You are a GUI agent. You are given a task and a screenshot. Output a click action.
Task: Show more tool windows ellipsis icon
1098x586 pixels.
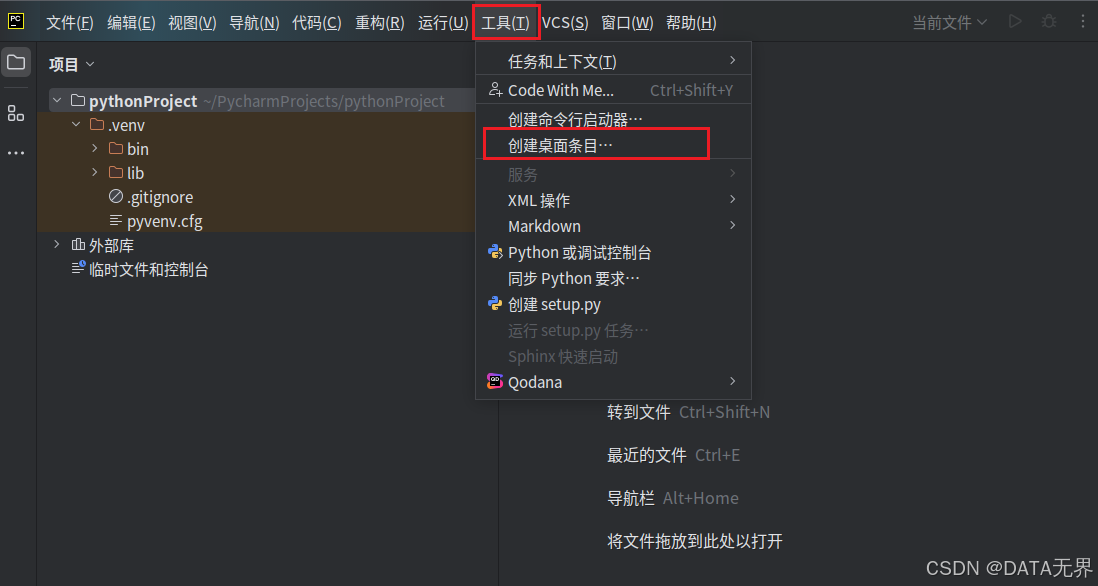tap(15, 153)
